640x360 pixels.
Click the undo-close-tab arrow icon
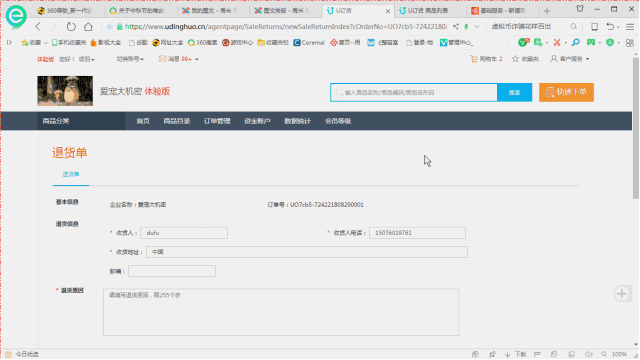pos(610,27)
